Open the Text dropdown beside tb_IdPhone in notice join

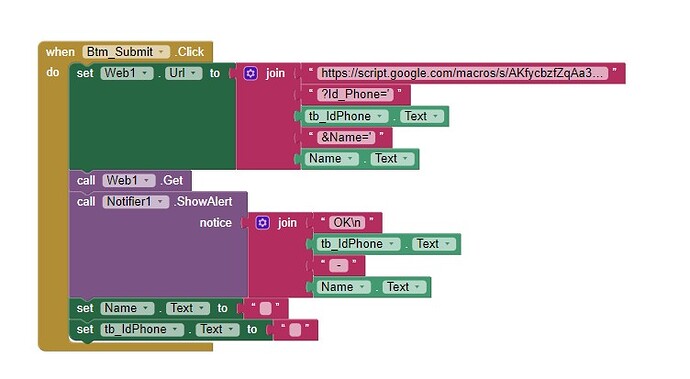click(x=434, y=244)
